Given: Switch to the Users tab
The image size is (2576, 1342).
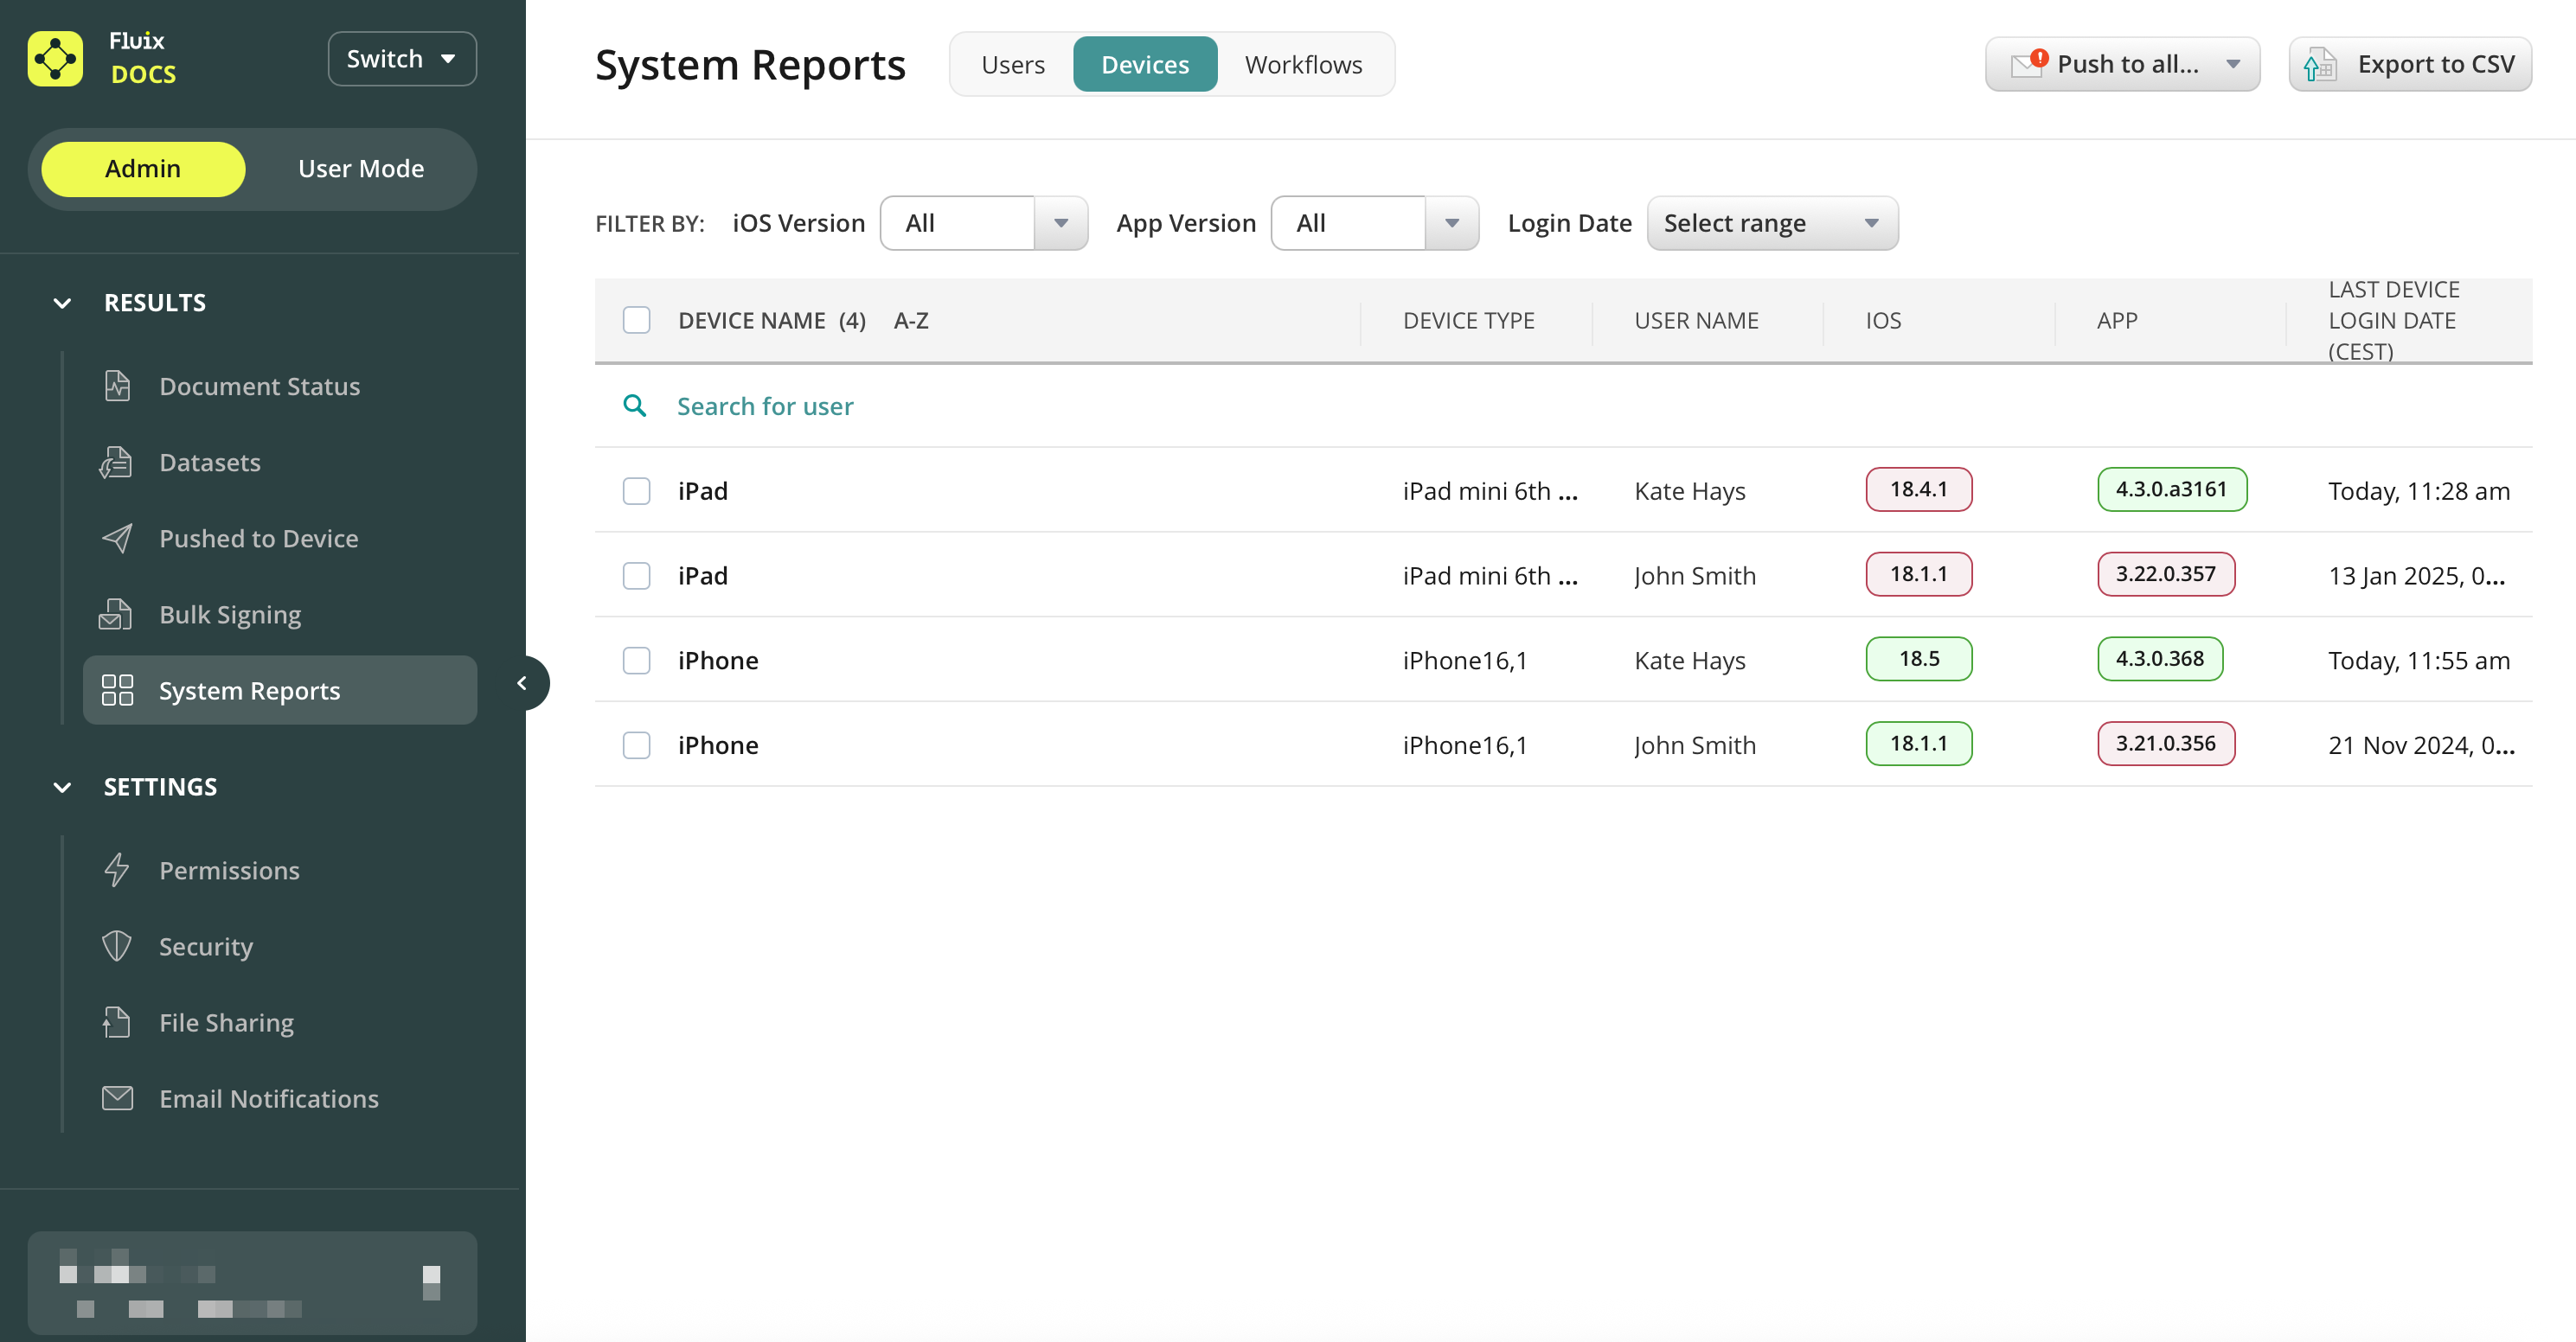Looking at the screenshot, I should click(x=1012, y=65).
